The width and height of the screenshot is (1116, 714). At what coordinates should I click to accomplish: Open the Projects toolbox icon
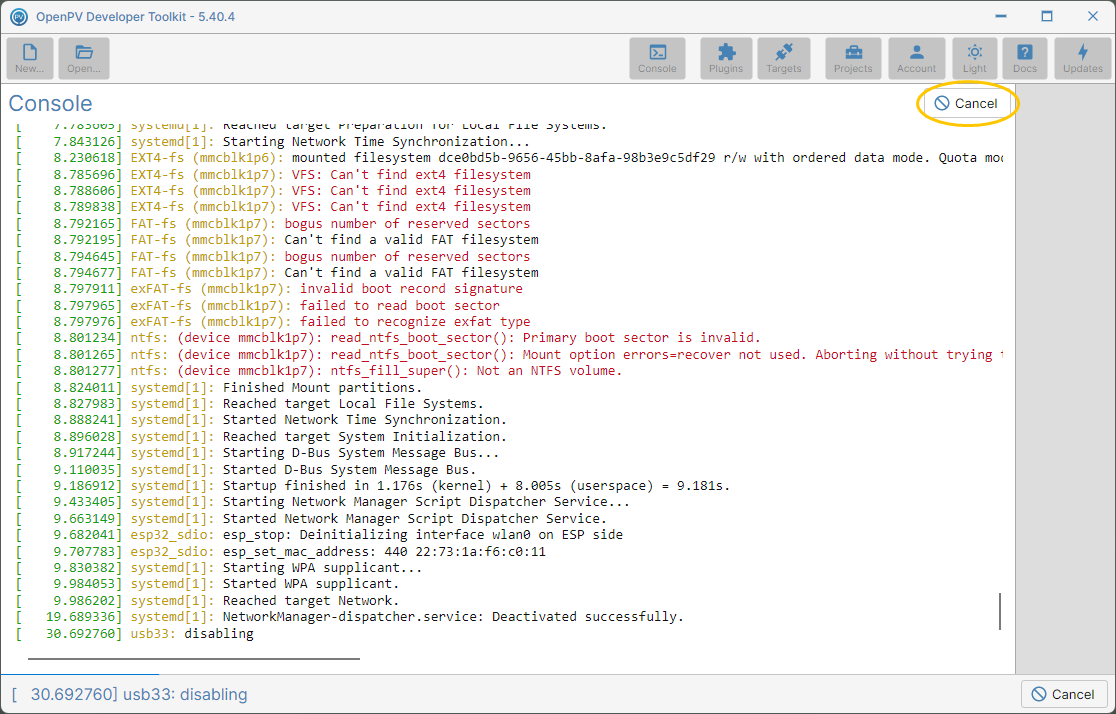(853, 58)
